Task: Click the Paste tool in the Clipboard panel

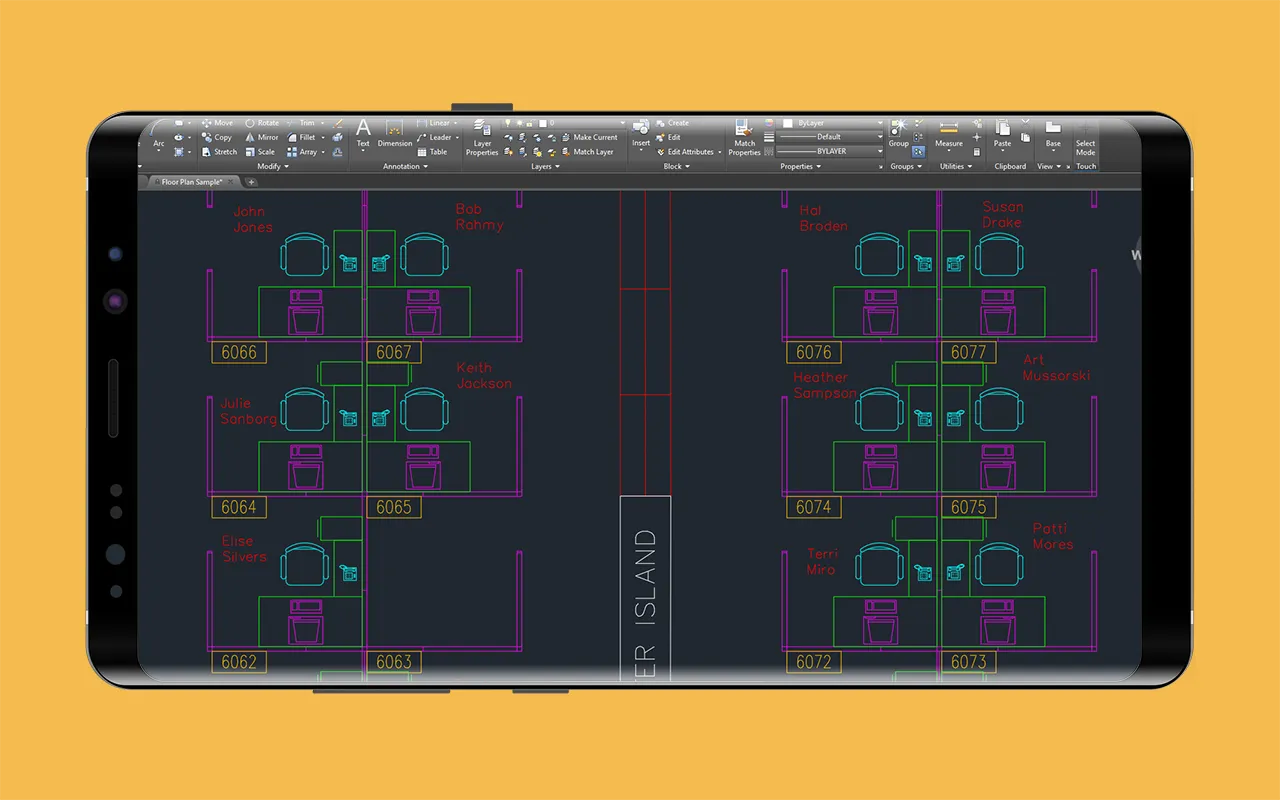Action: [x=1002, y=133]
